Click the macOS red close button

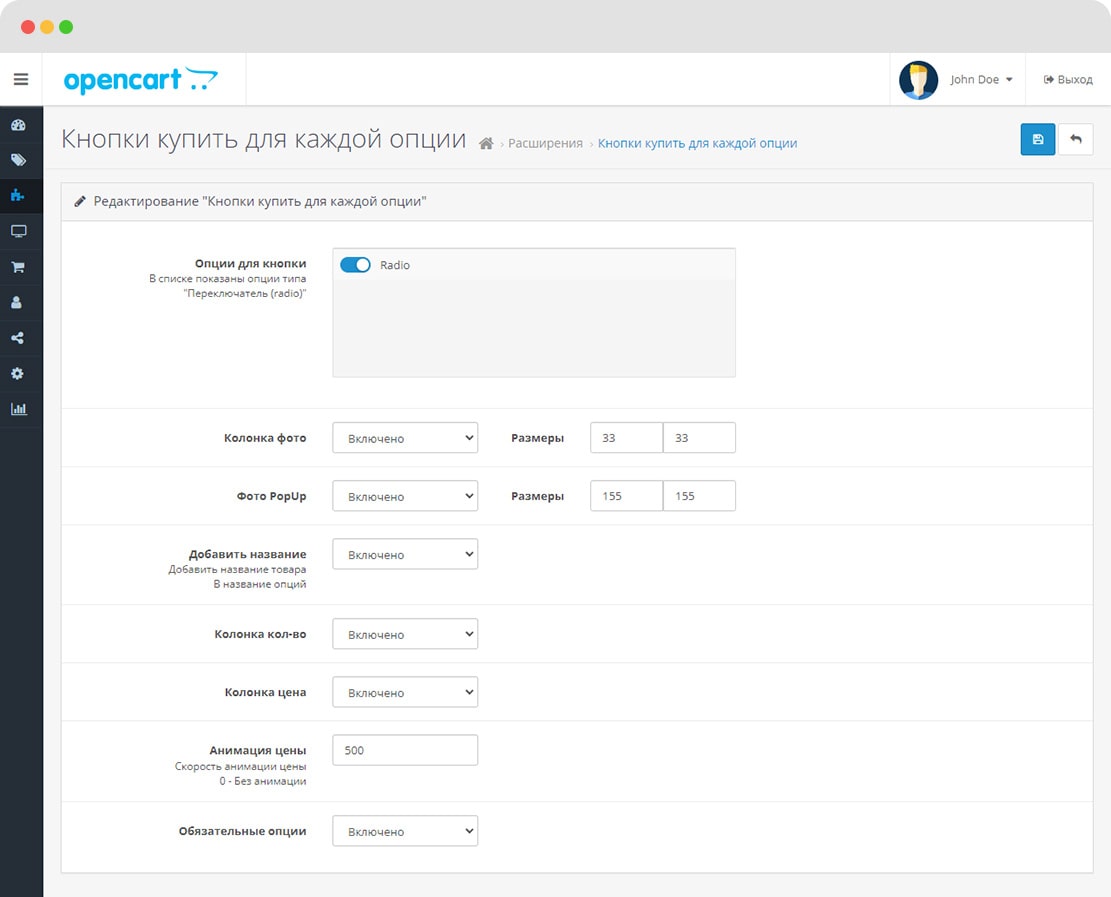(28, 27)
